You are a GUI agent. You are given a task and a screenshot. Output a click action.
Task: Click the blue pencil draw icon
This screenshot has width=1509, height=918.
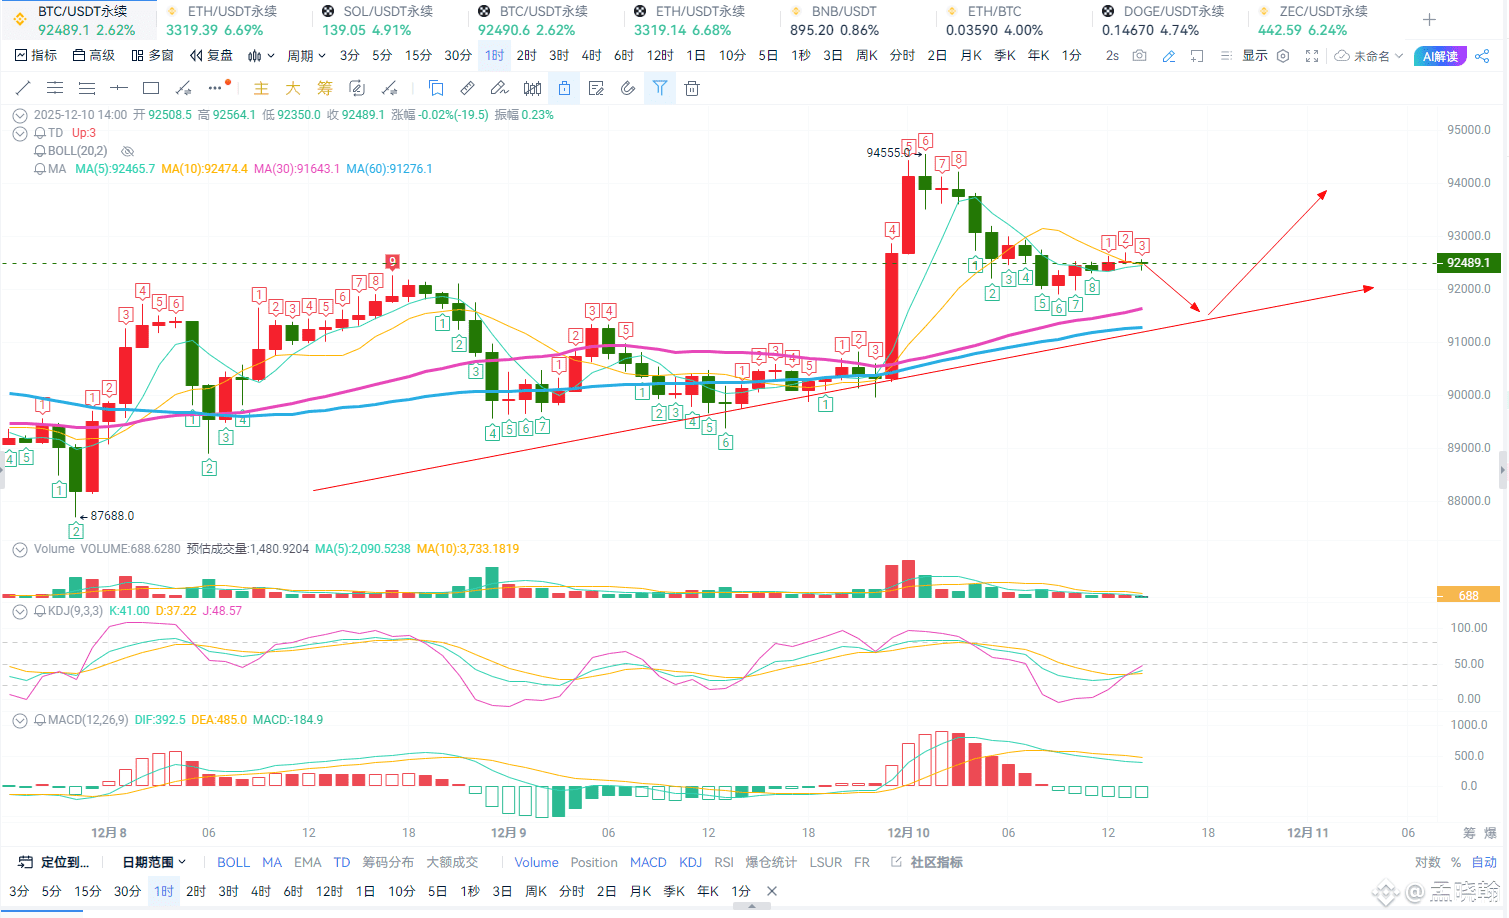tap(1168, 56)
